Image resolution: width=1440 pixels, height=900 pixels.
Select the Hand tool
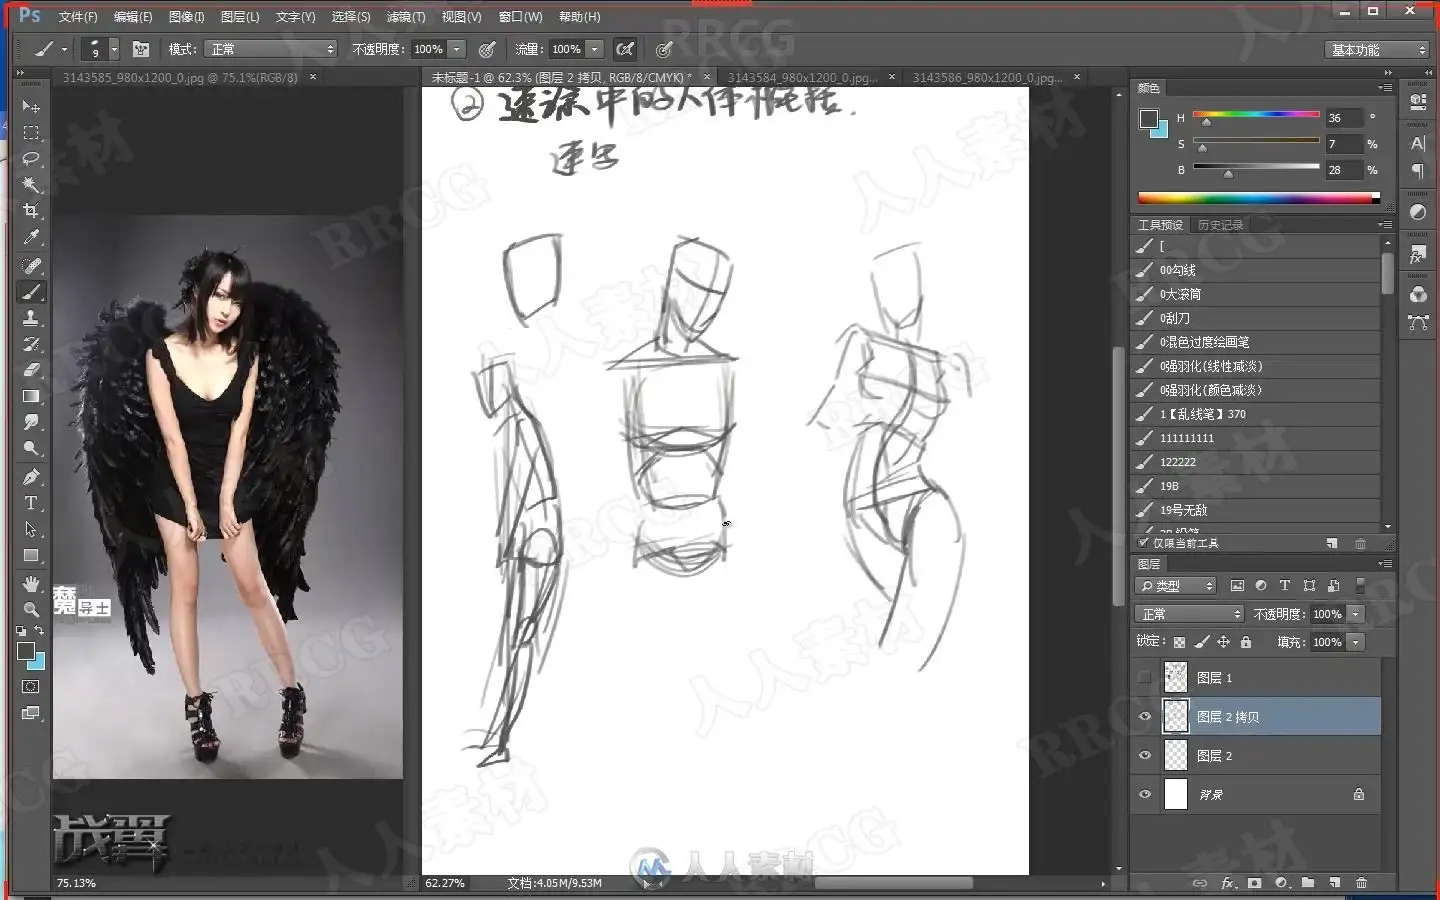click(31, 583)
